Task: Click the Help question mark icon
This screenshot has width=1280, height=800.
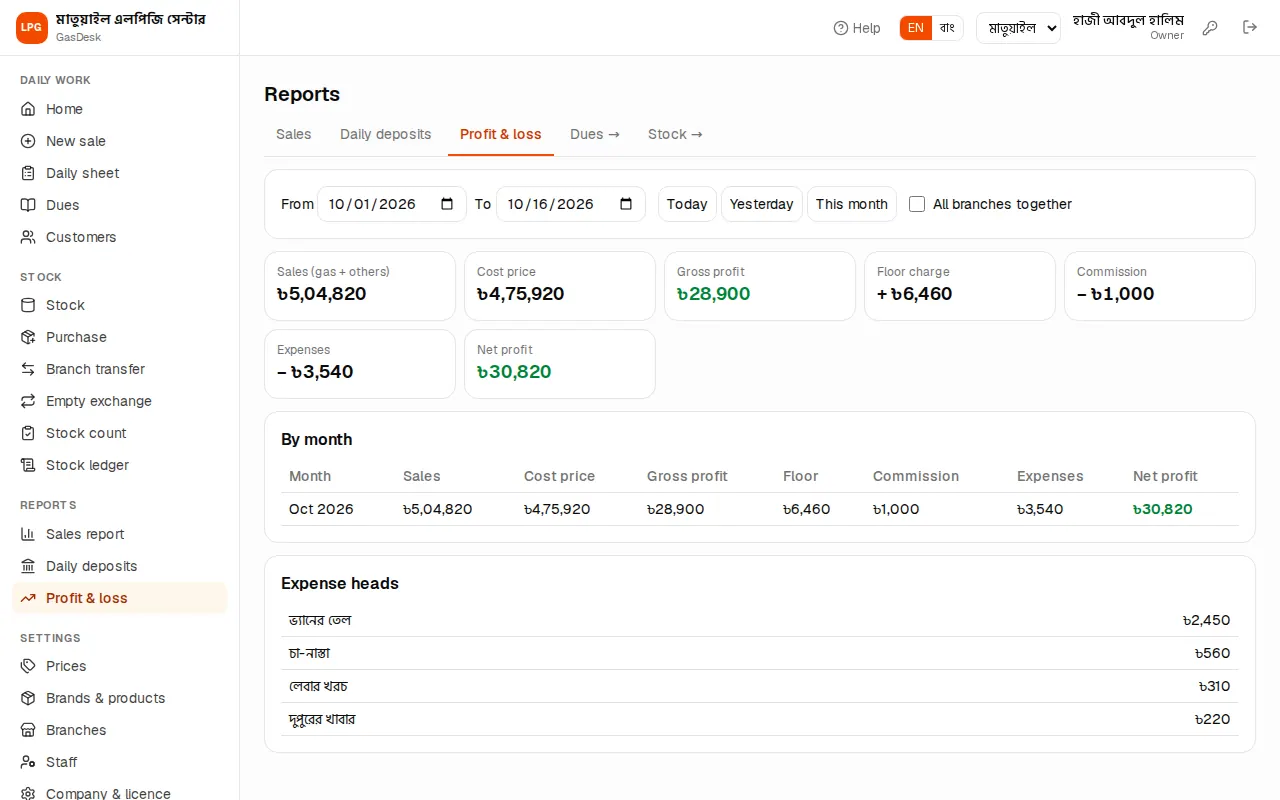Action: coord(841,28)
